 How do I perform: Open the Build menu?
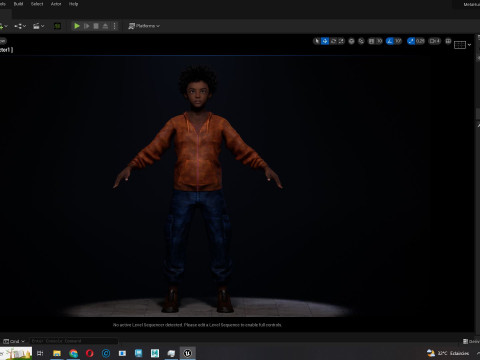(18, 4)
